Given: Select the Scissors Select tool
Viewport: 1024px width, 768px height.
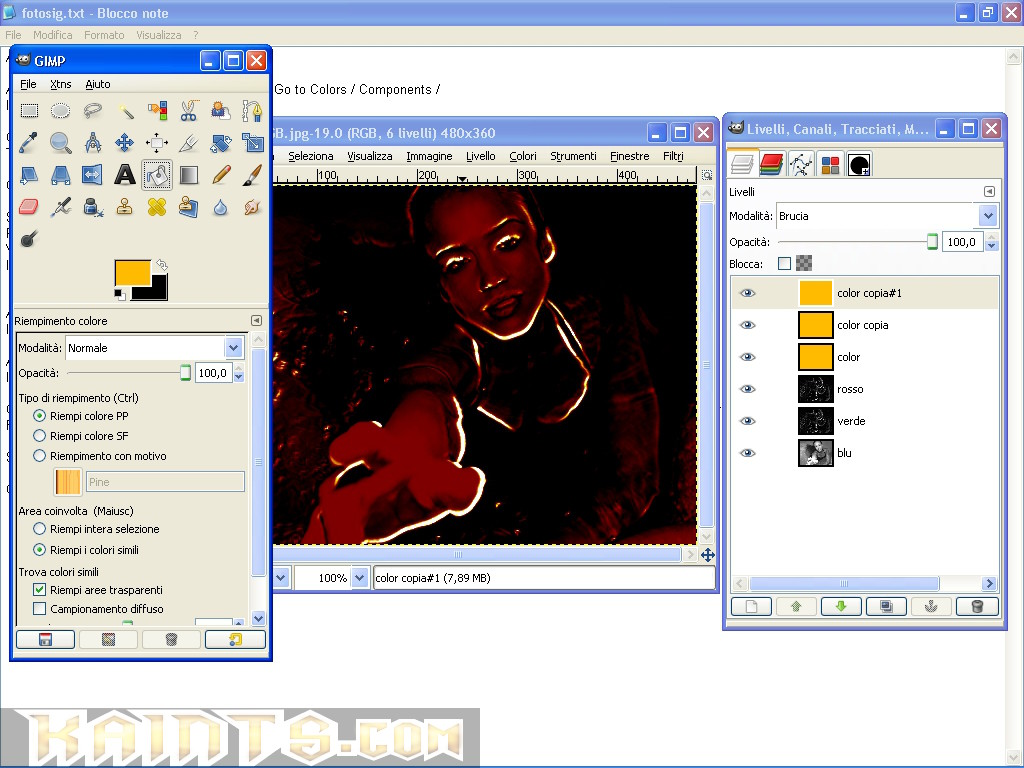Looking at the screenshot, I should [189, 110].
